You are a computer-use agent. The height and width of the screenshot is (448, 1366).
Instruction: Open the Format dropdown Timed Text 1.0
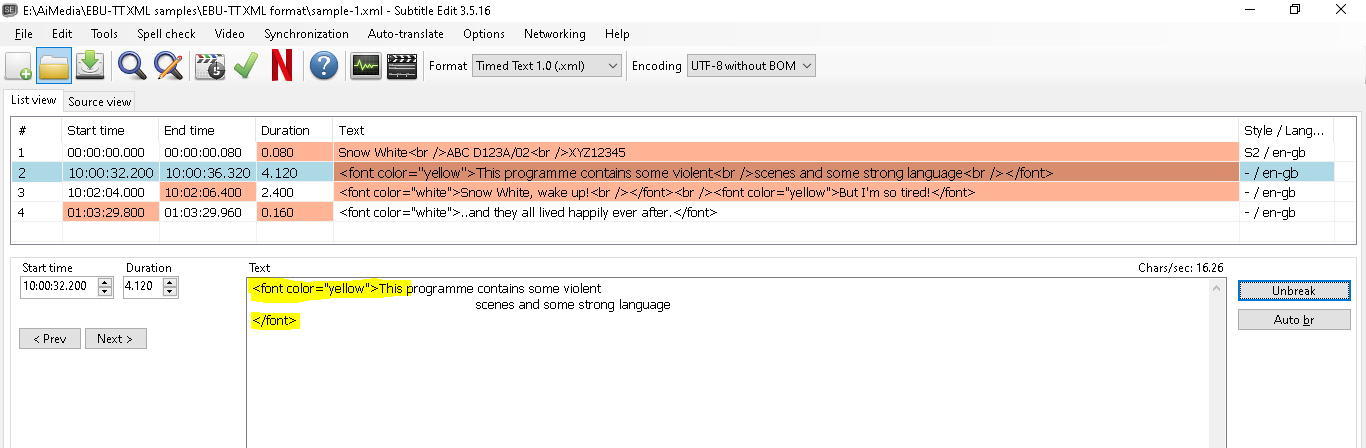coord(547,66)
